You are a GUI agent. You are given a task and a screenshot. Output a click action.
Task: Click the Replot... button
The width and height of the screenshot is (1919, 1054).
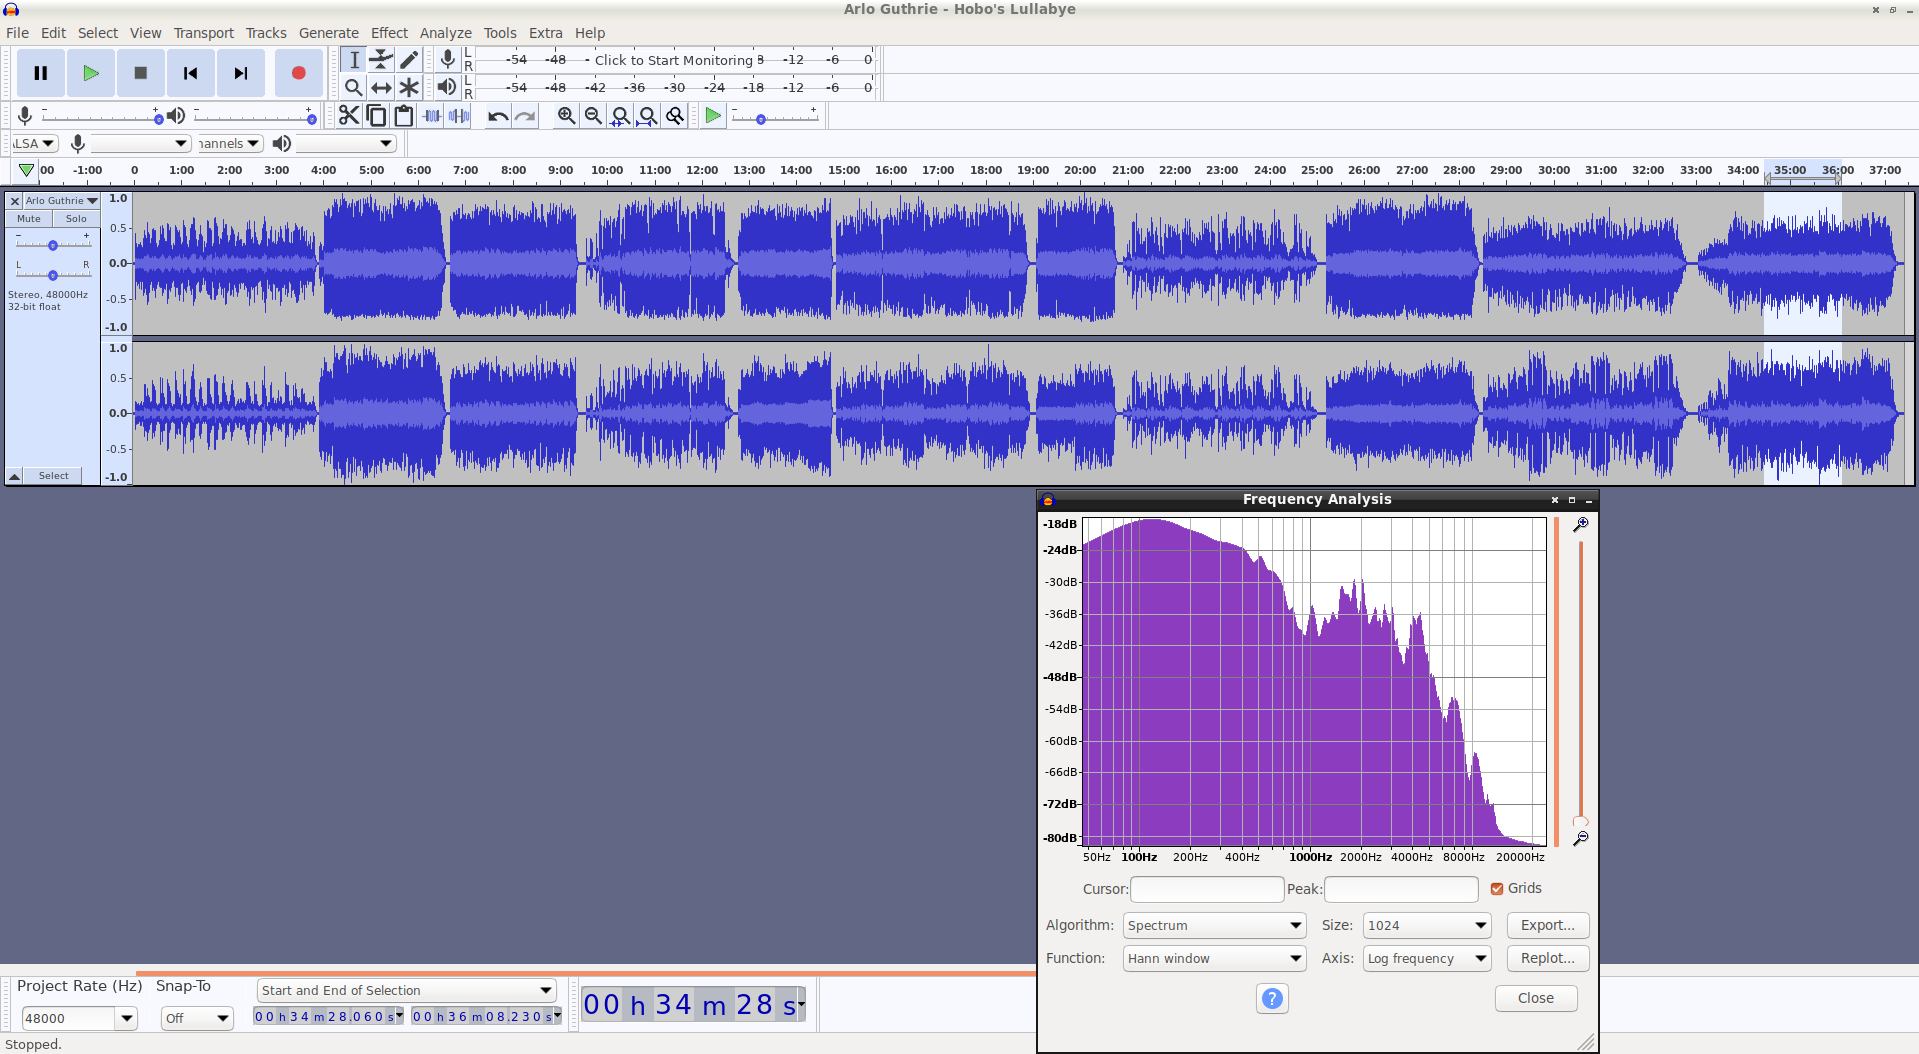[1547, 958]
